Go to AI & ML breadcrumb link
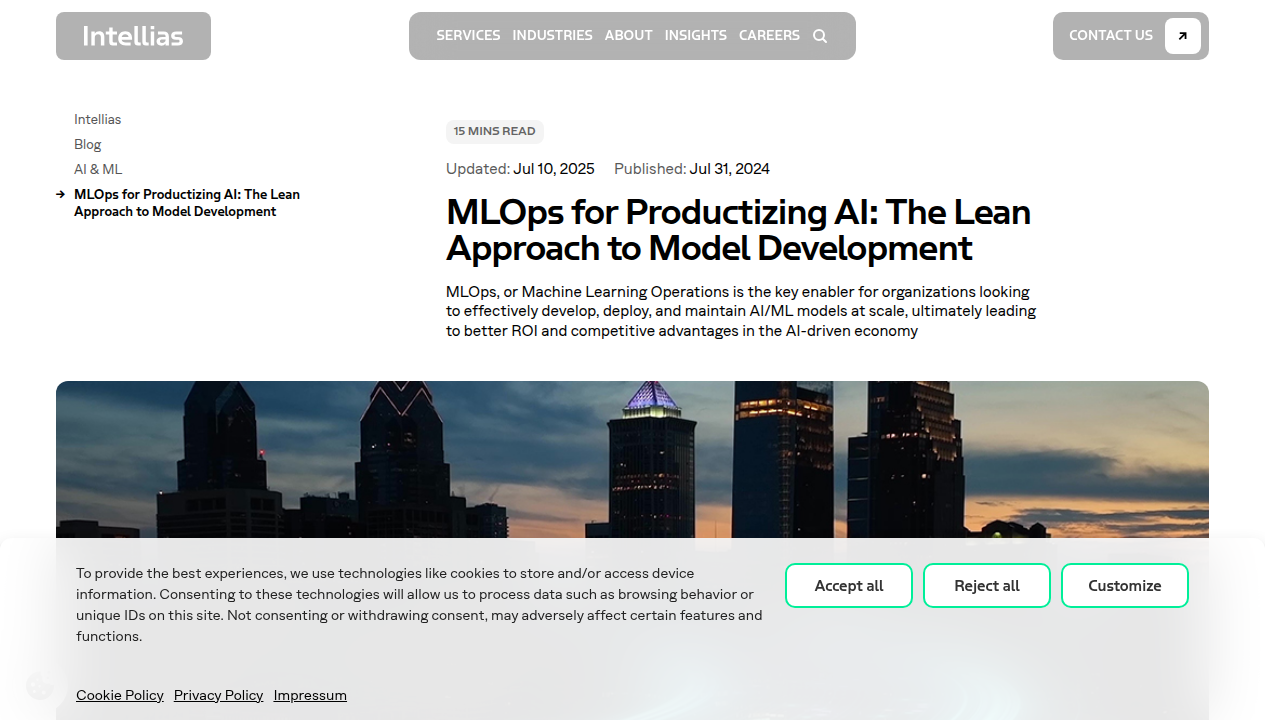 point(98,169)
